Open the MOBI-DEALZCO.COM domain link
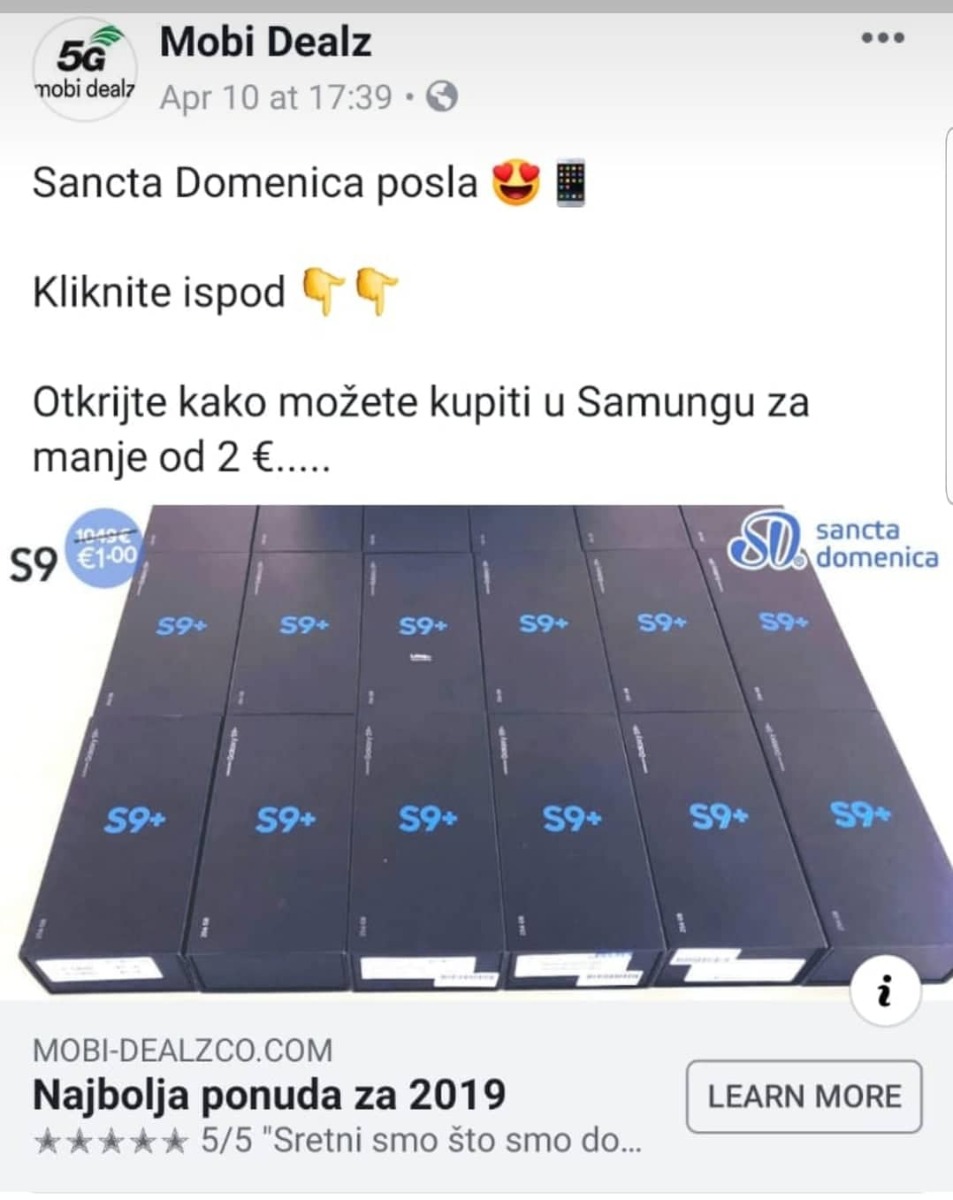Viewport: 953px width, 1200px height. click(183, 1051)
